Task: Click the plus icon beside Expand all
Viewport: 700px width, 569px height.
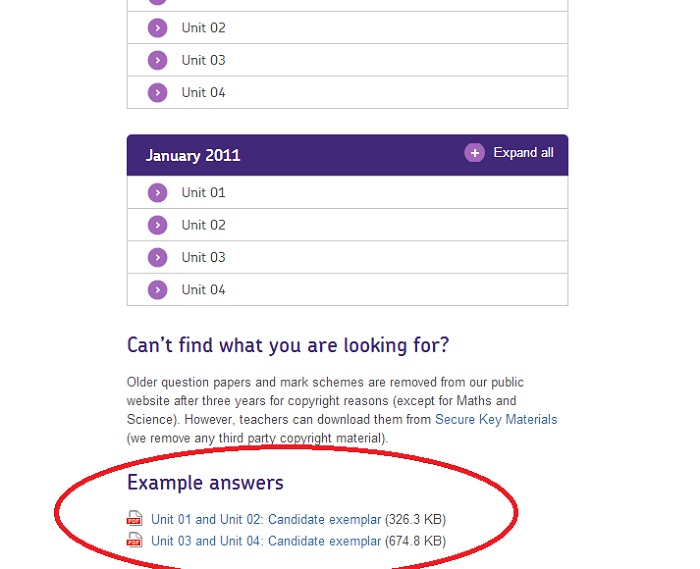Action: click(474, 153)
